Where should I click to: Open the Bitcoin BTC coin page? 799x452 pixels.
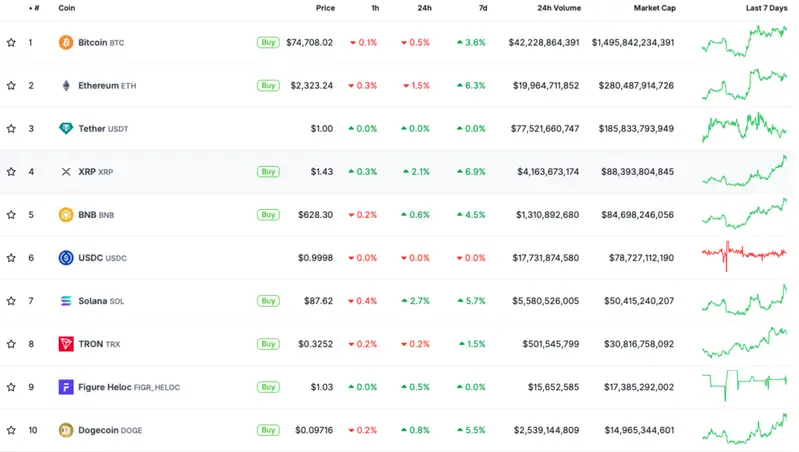click(101, 42)
